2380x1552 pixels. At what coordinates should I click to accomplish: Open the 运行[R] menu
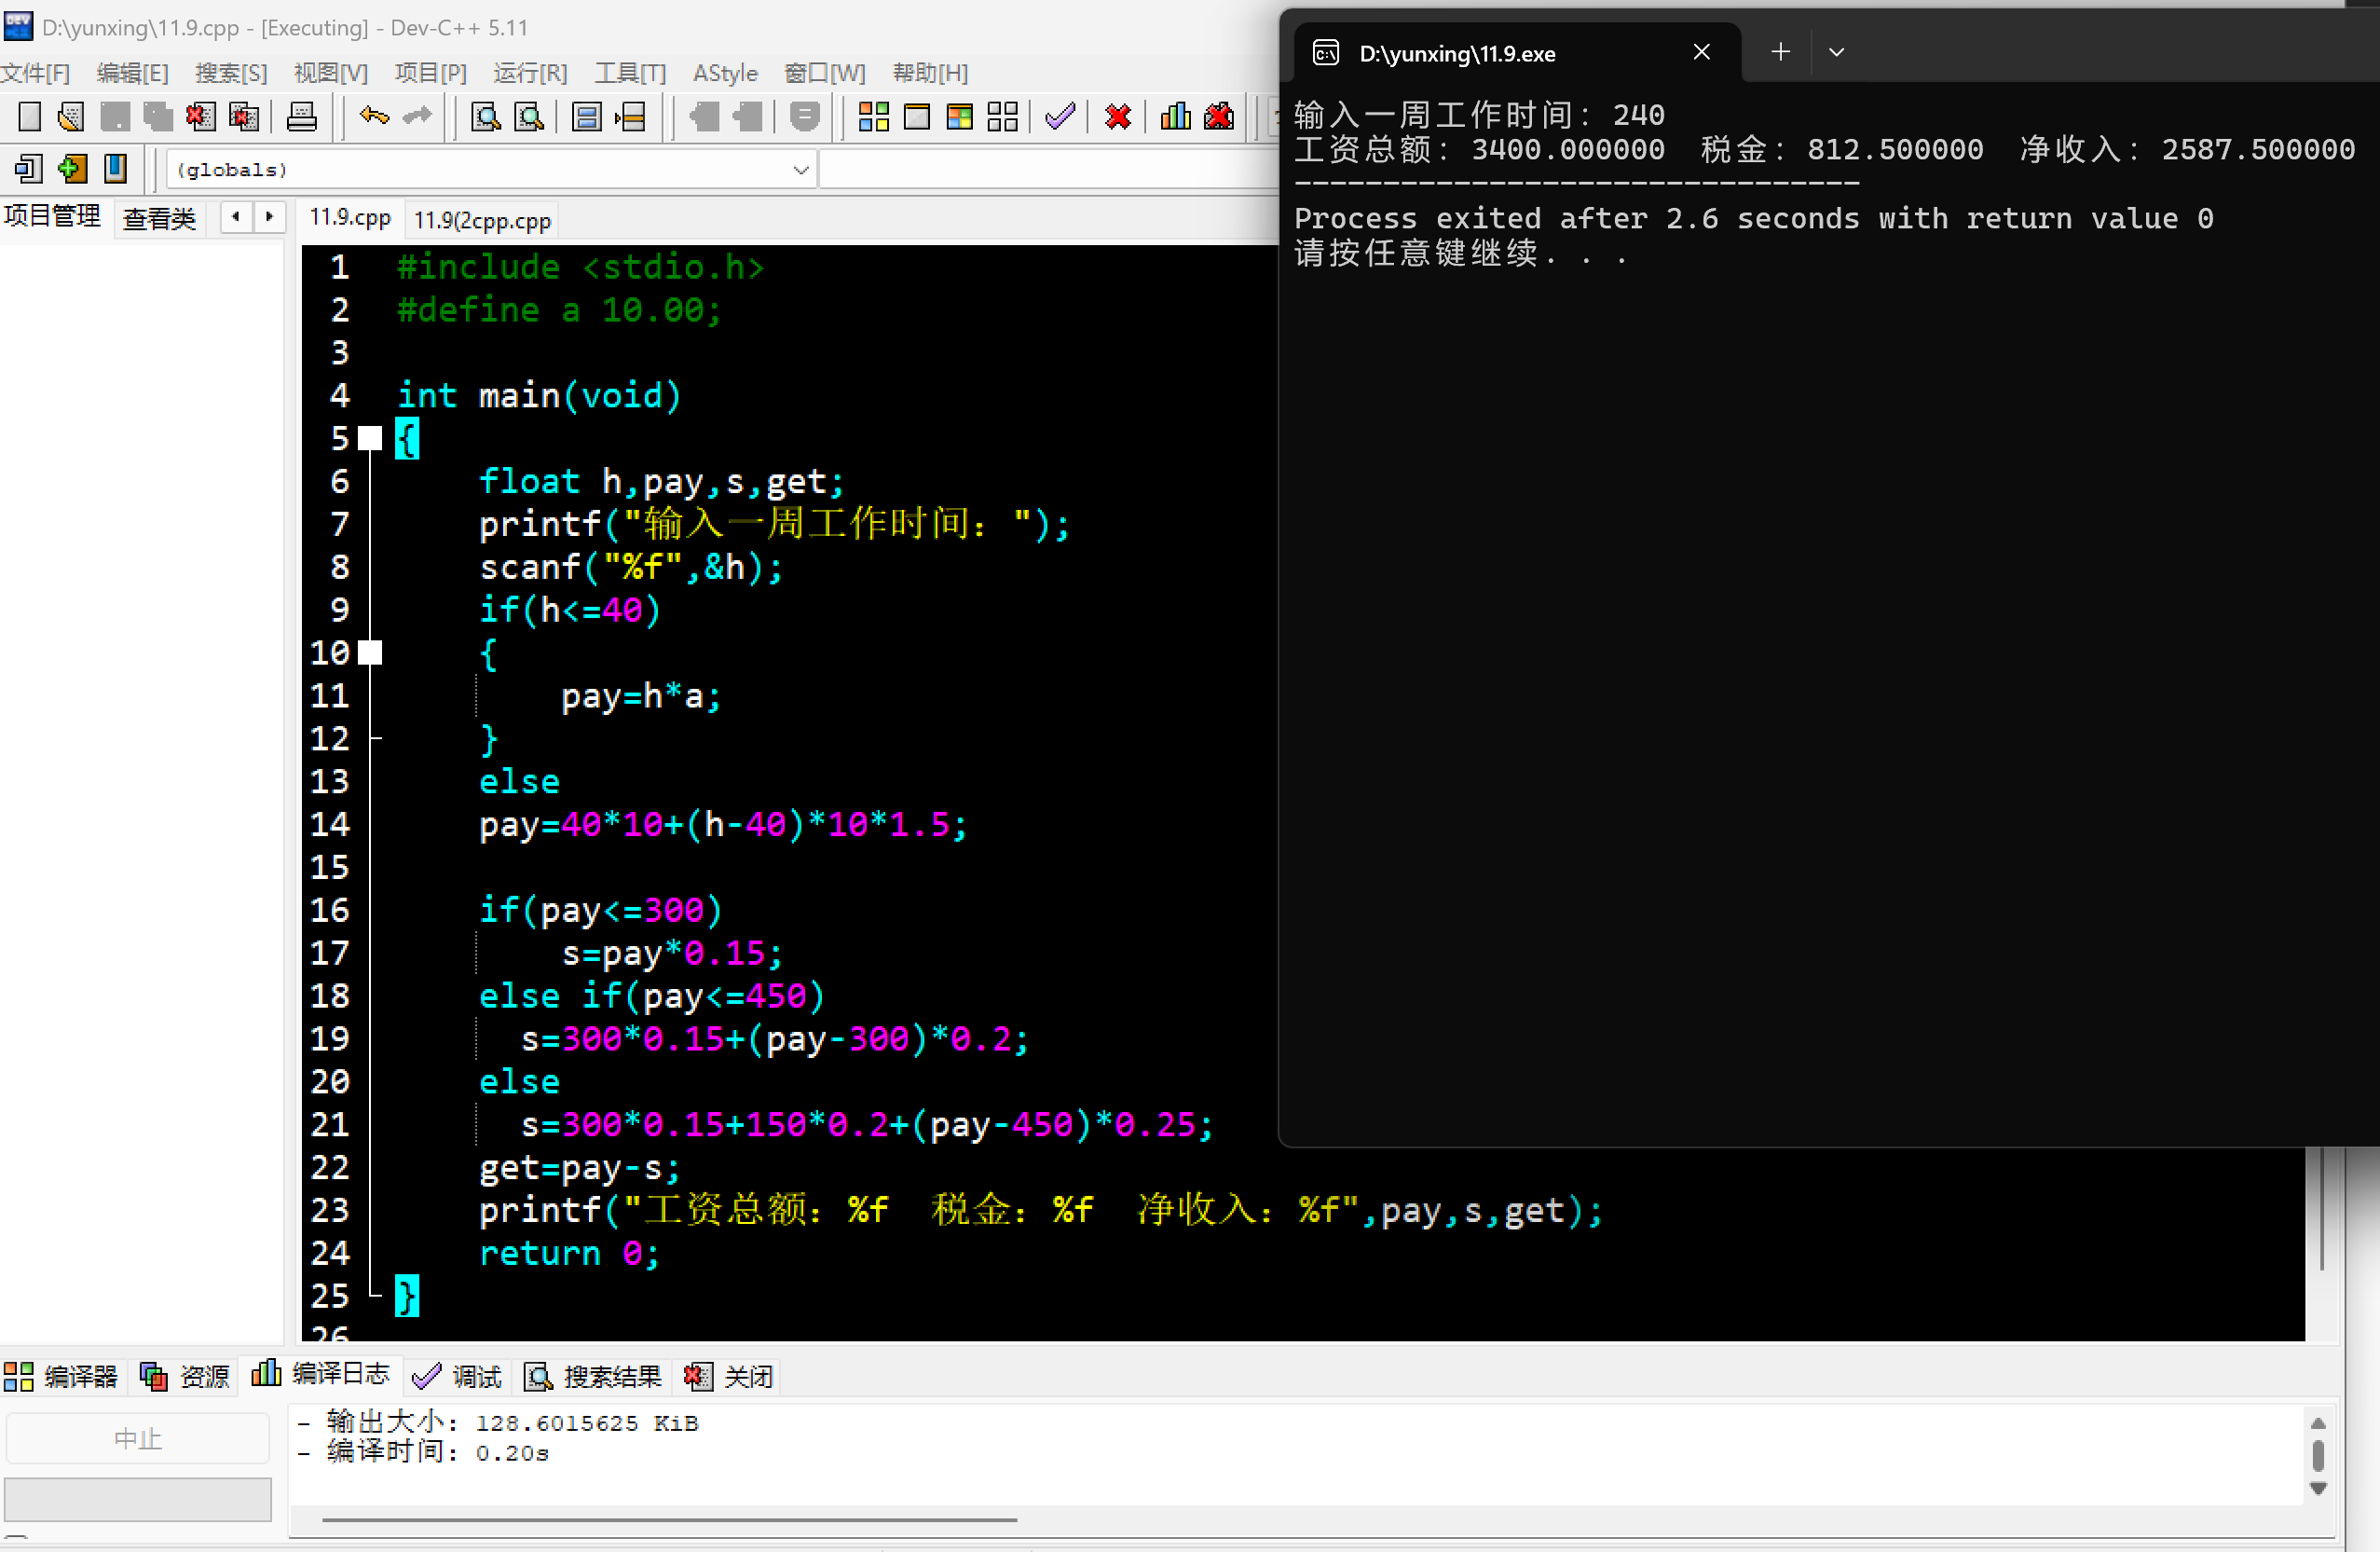[x=529, y=73]
